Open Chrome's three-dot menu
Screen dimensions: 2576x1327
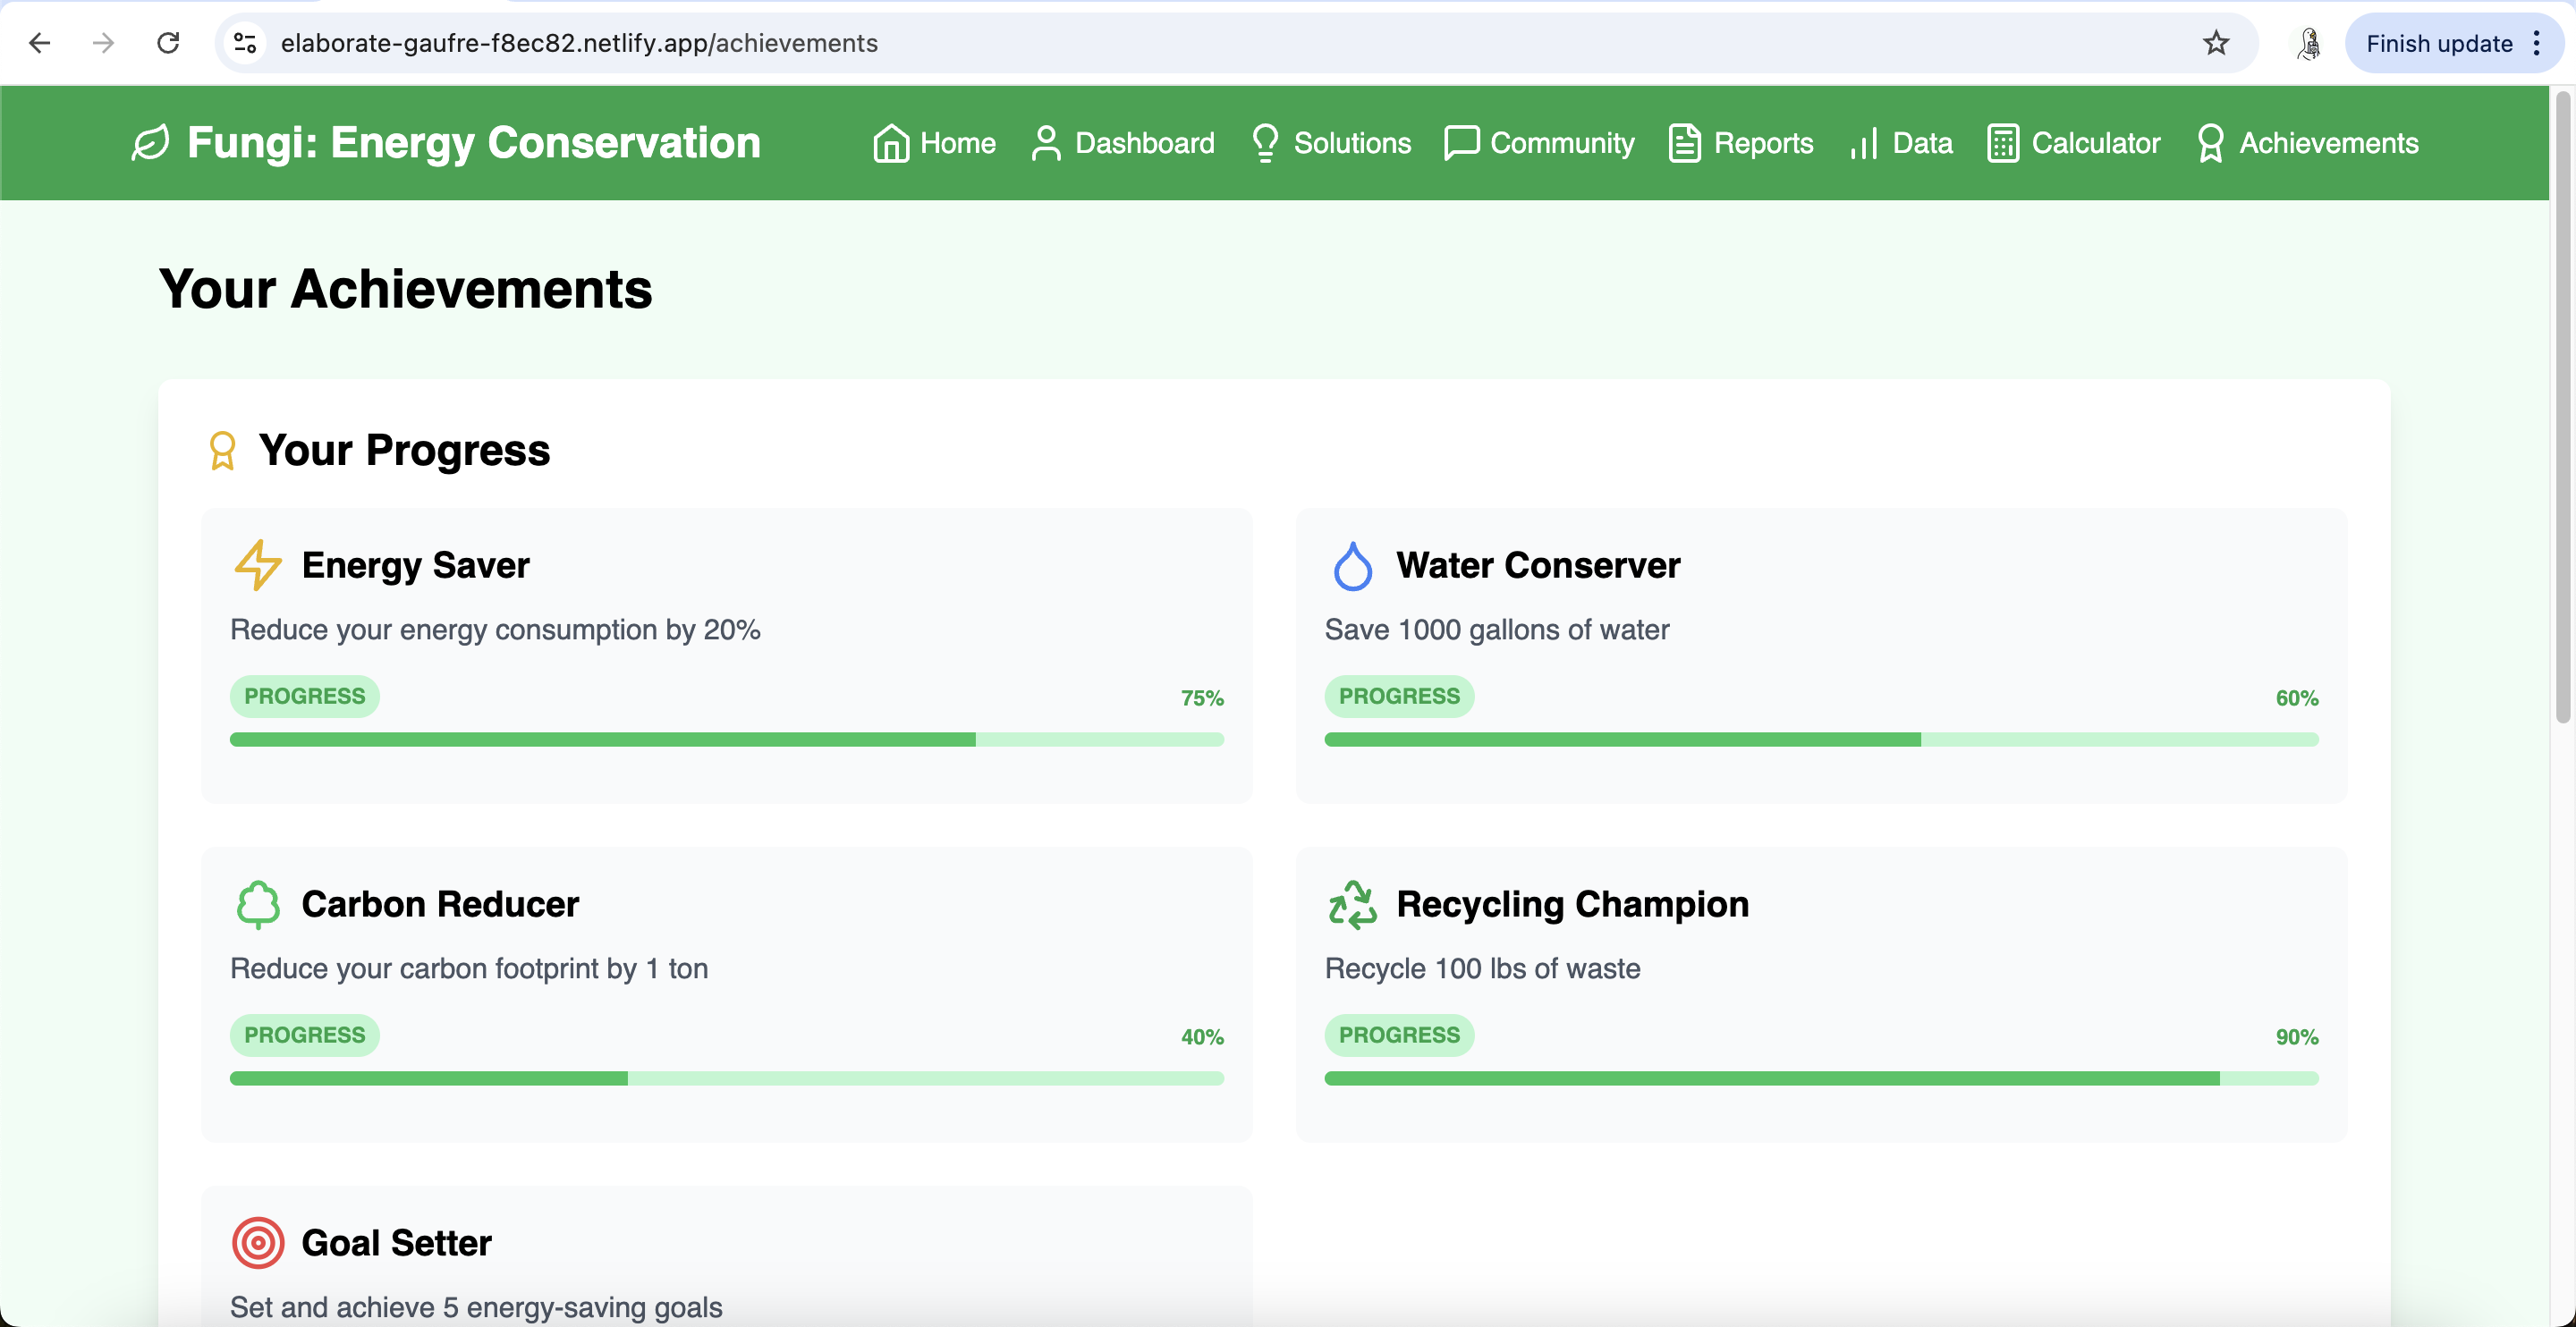click(2536, 43)
